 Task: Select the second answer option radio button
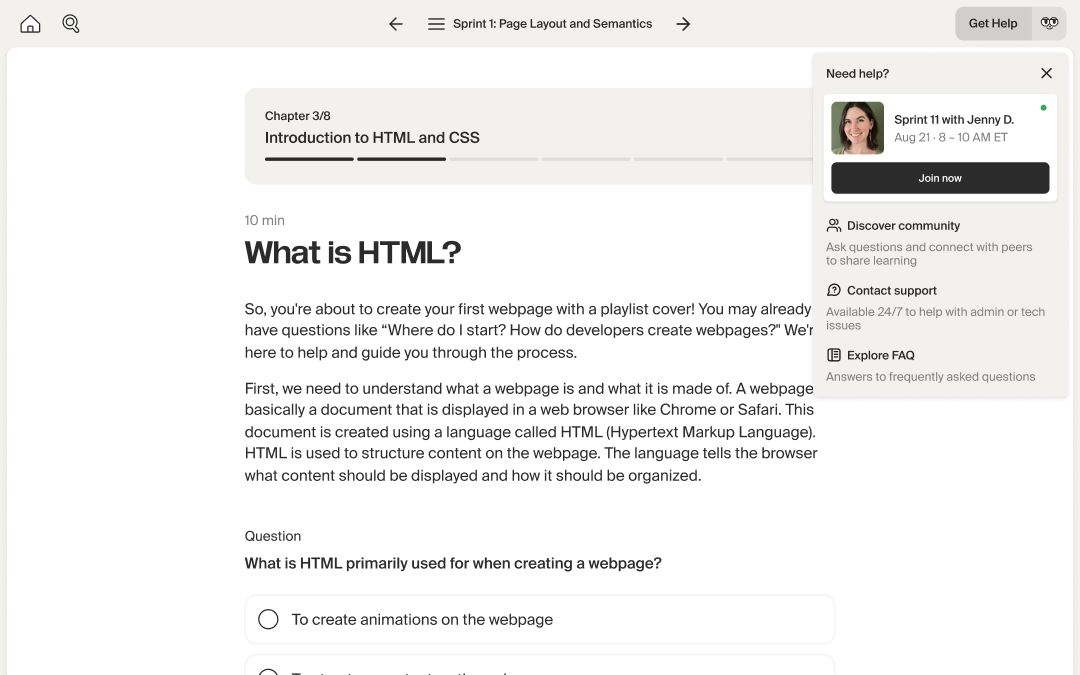[x=268, y=671]
